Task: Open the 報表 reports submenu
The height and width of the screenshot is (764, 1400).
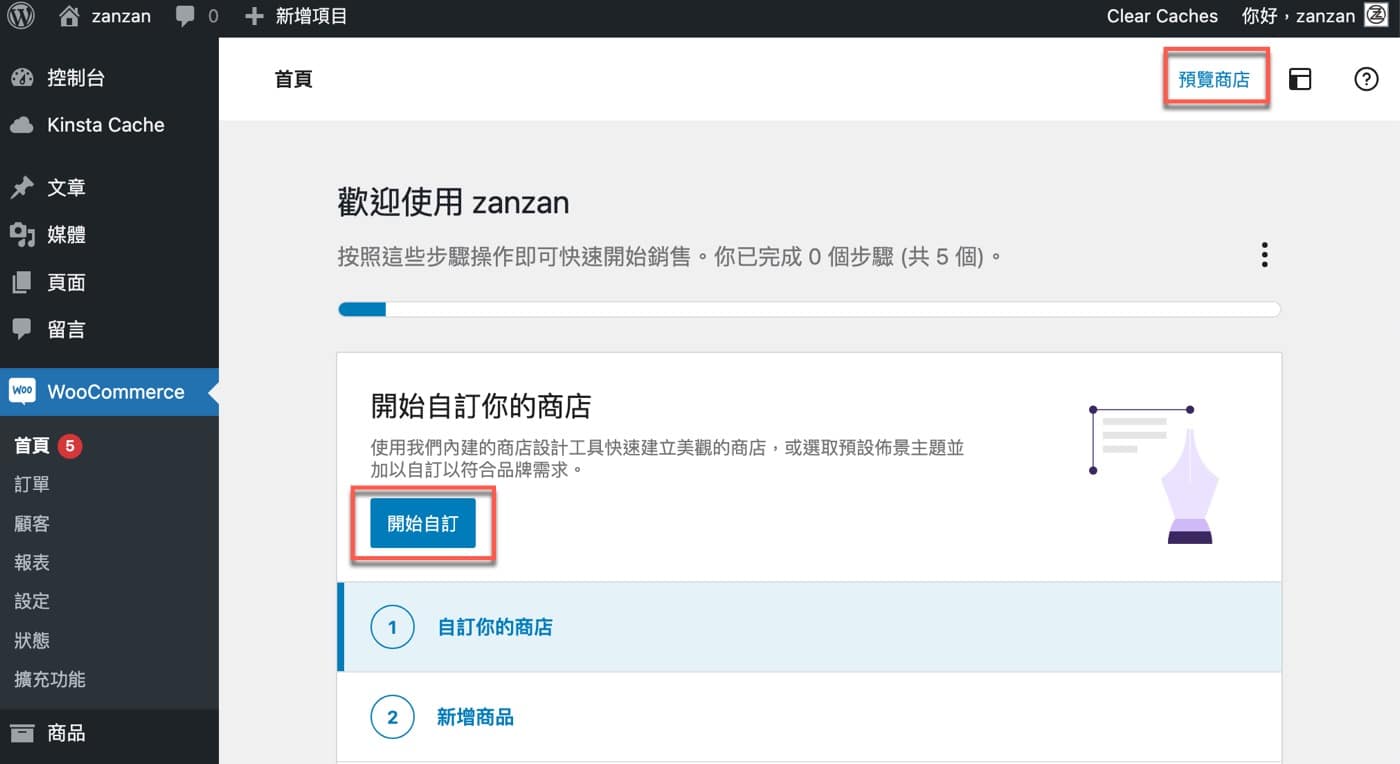Action: (x=32, y=563)
